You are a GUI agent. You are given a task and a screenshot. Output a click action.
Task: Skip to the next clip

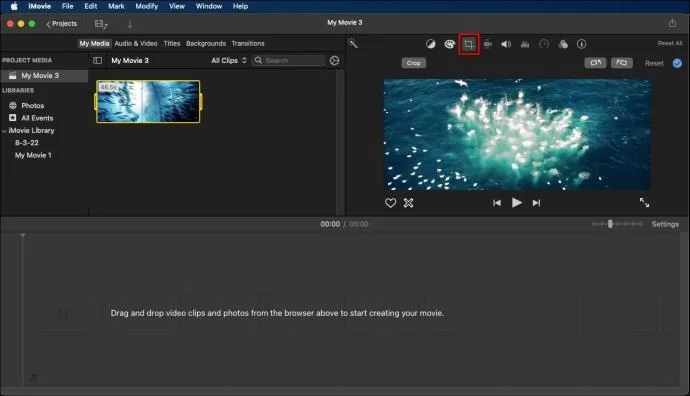coord(536,203)
